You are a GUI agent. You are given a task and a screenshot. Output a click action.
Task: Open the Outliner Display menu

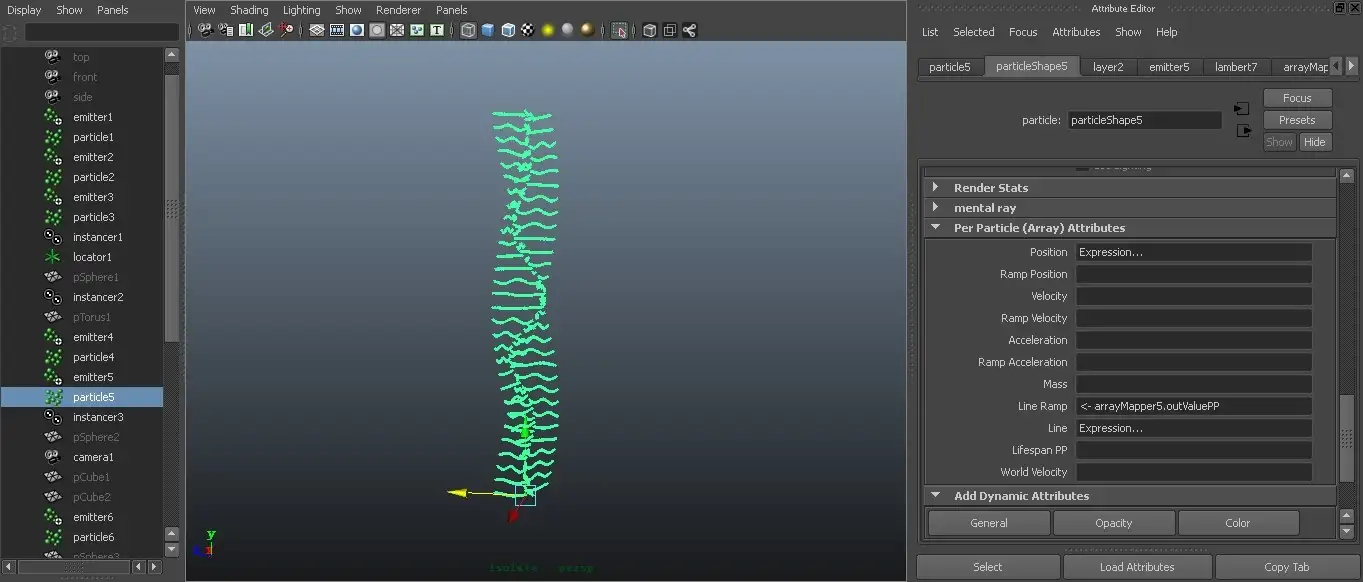24,10
